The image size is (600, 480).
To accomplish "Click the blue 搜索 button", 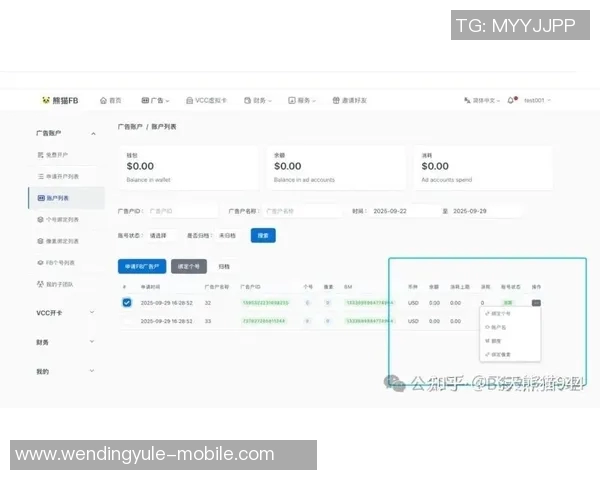I will [x=263, y=235].
